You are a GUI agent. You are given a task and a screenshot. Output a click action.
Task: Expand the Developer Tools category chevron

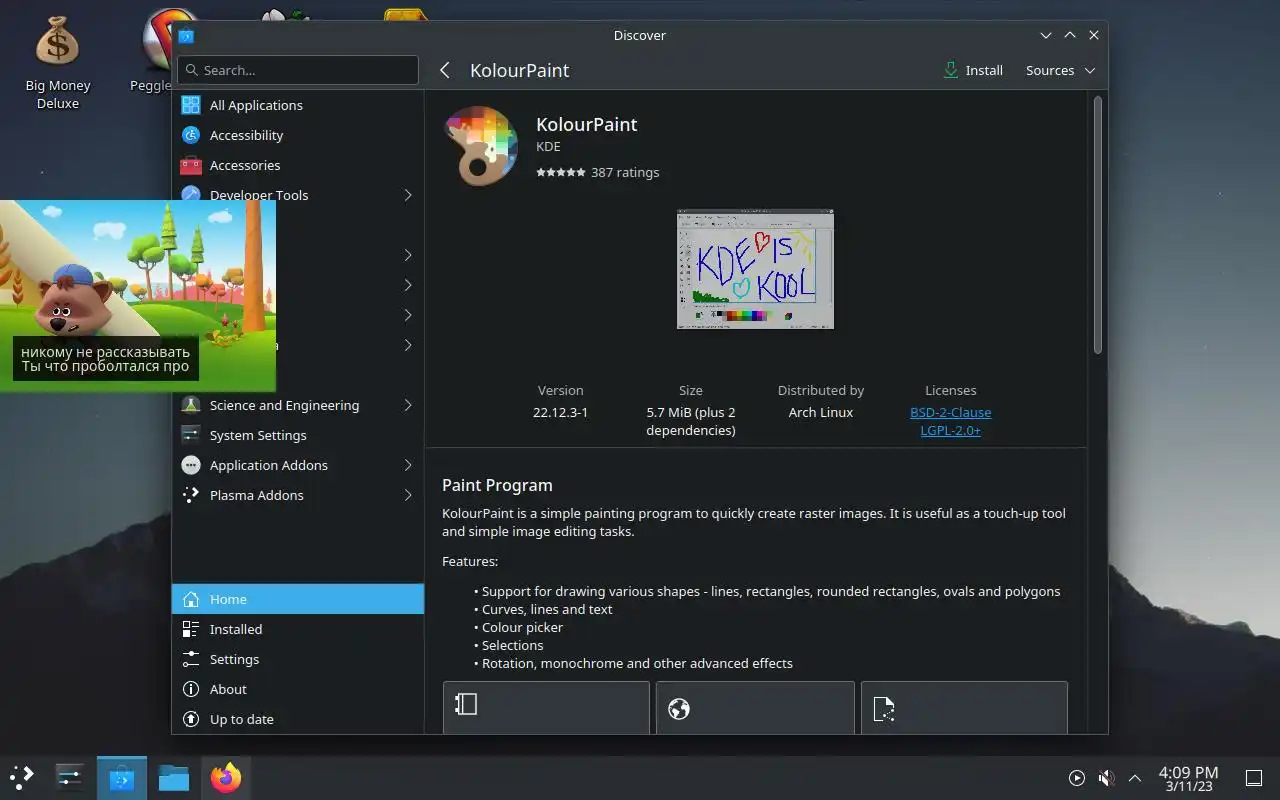(407, 195)
